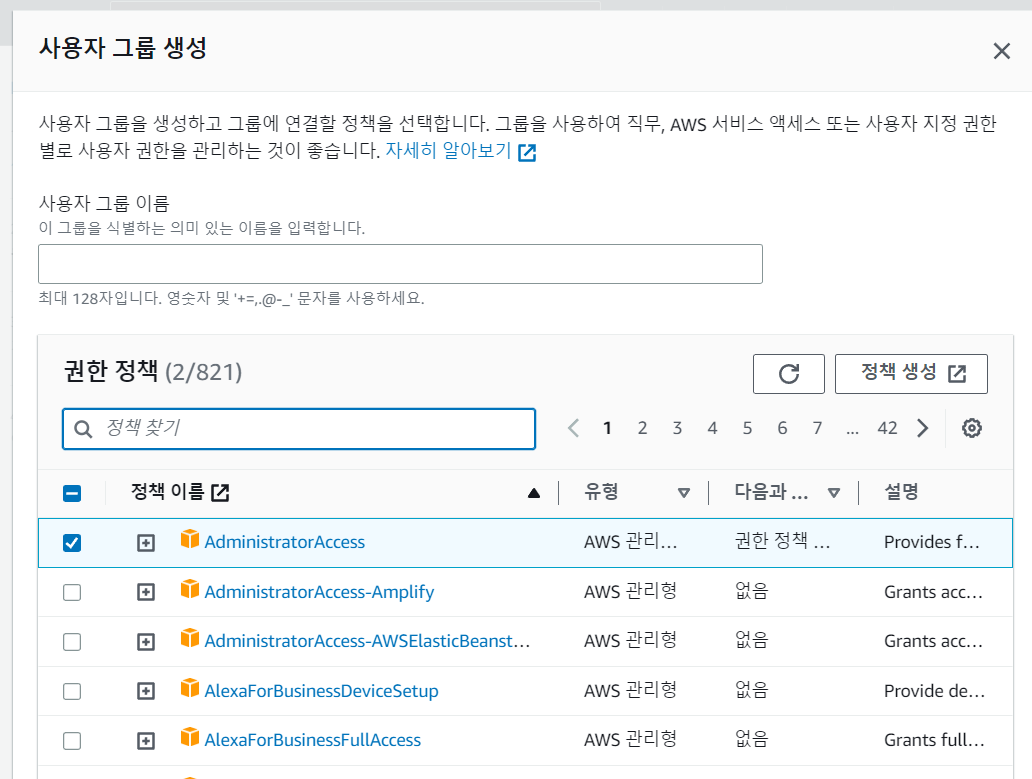Screen dimensions: 1032x779
Task: Go to page 3 of policies
Action: click(x=677, y=428)
